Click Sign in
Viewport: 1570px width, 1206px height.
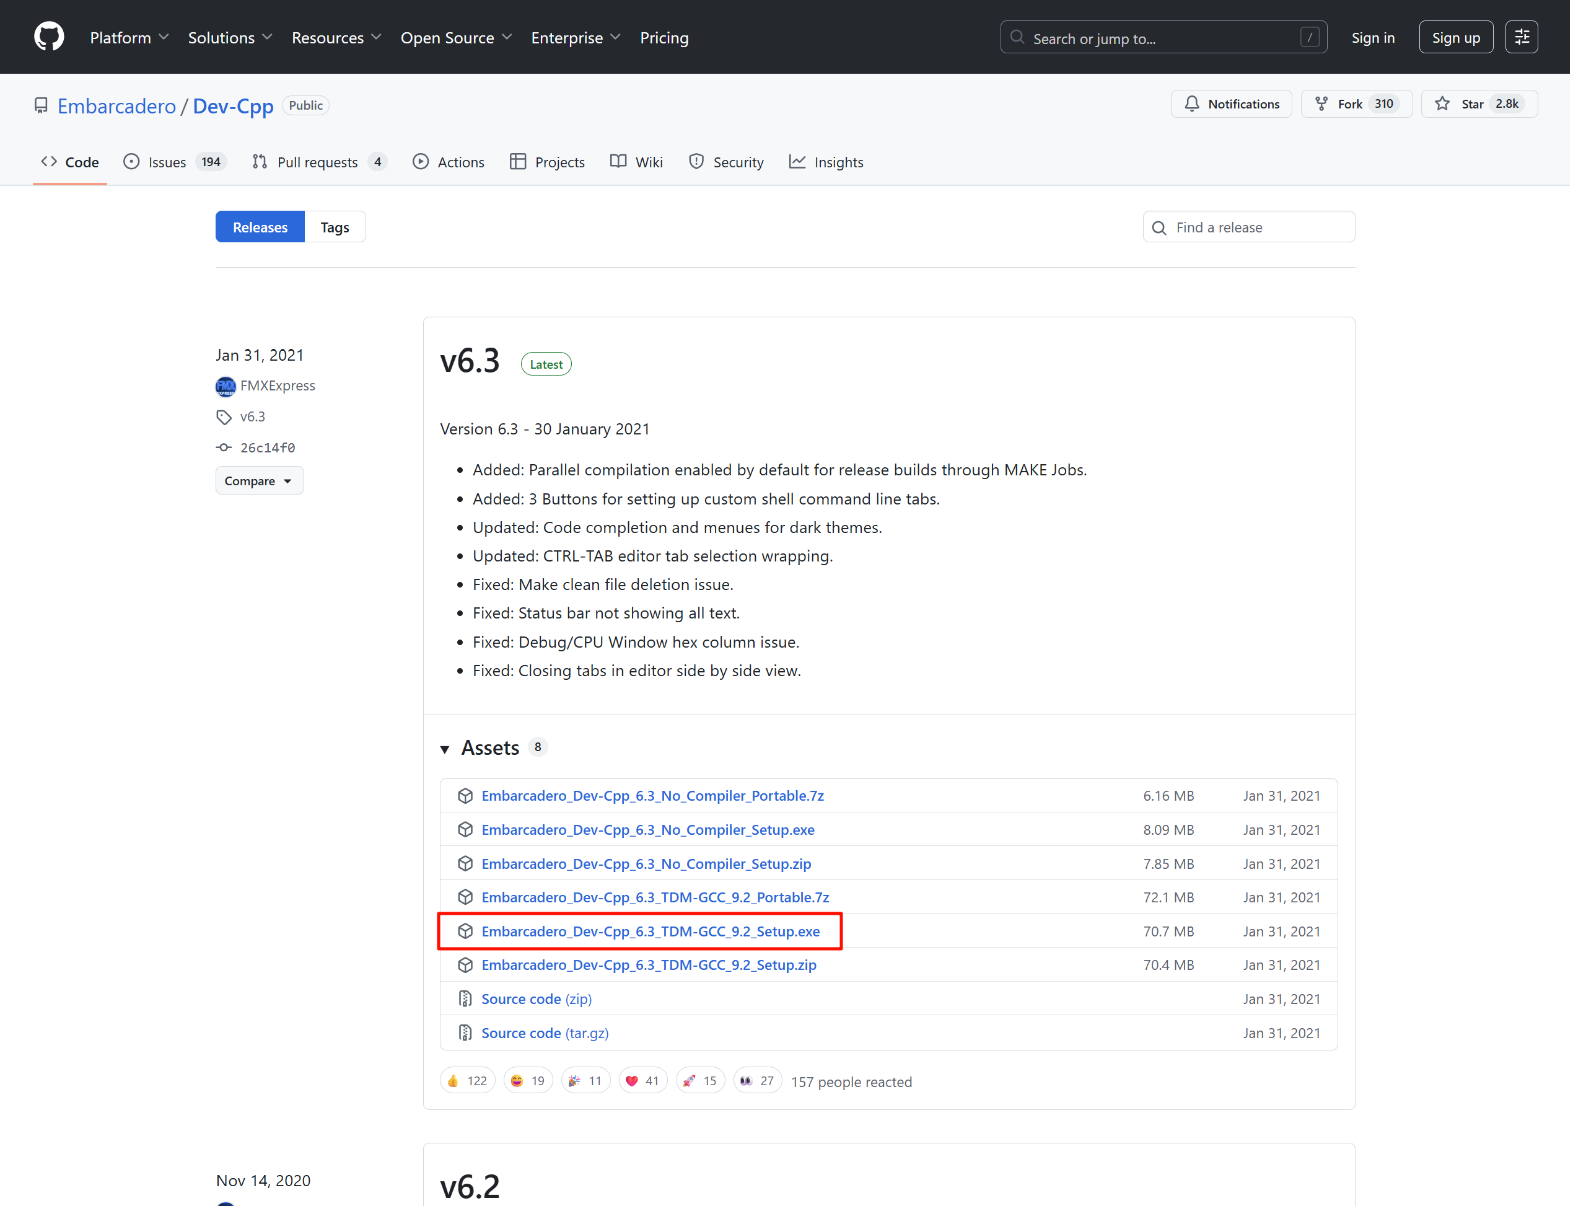(x=1373, y=37)
